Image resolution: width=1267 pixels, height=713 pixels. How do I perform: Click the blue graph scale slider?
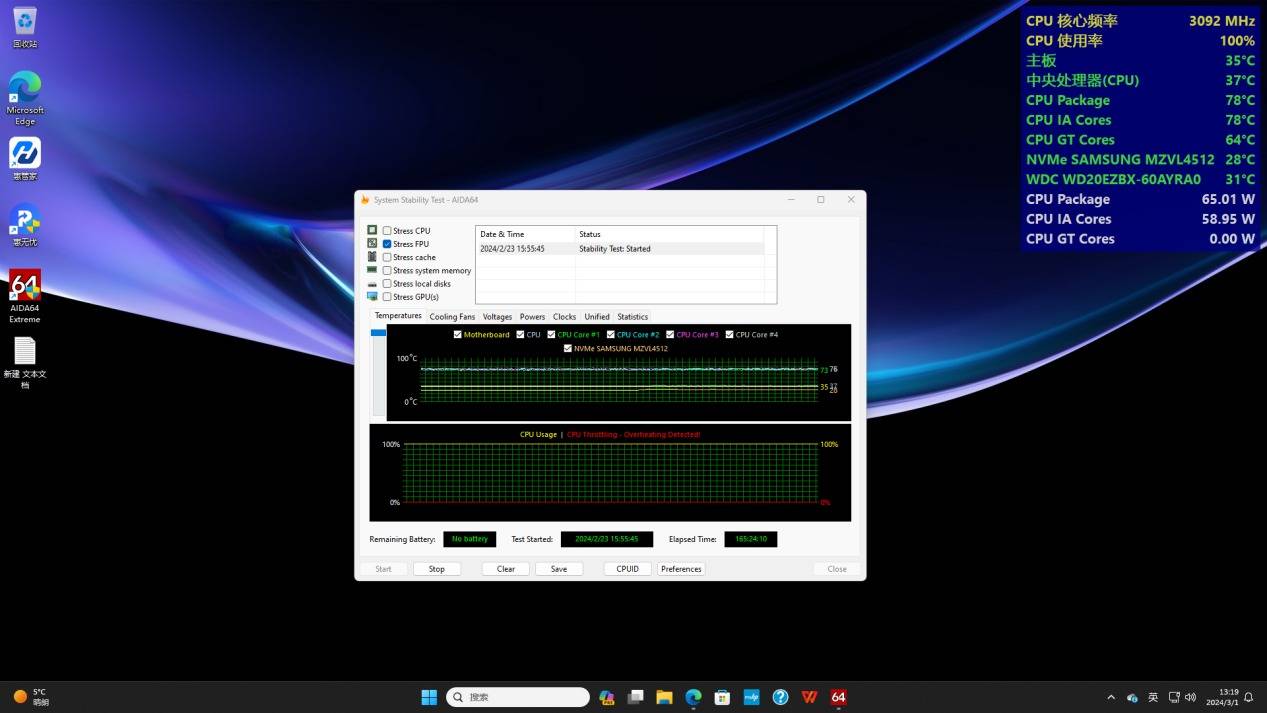(x=378, y=333)
